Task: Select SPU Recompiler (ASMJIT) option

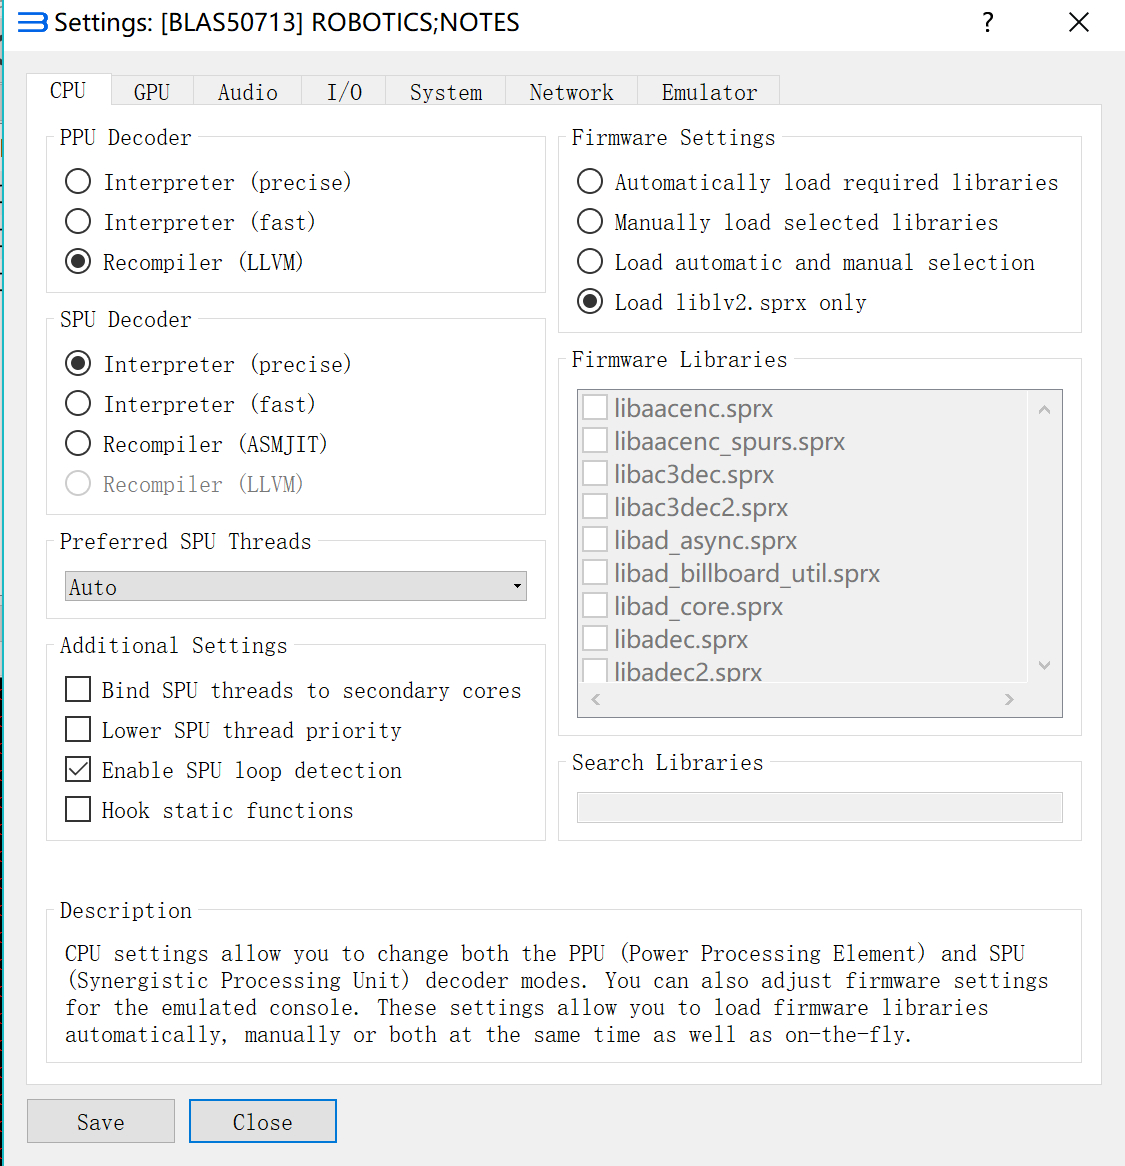Action: (78, 444)
